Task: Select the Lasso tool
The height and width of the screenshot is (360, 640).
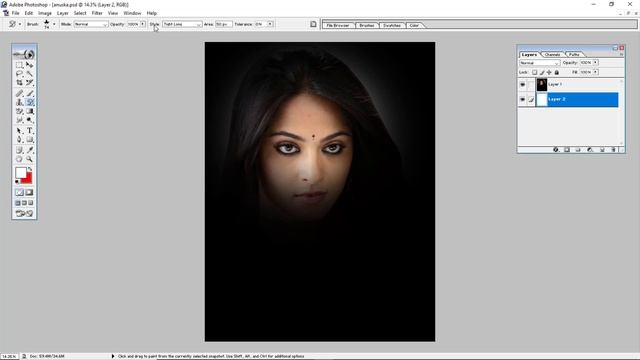Action: point(19,73)
